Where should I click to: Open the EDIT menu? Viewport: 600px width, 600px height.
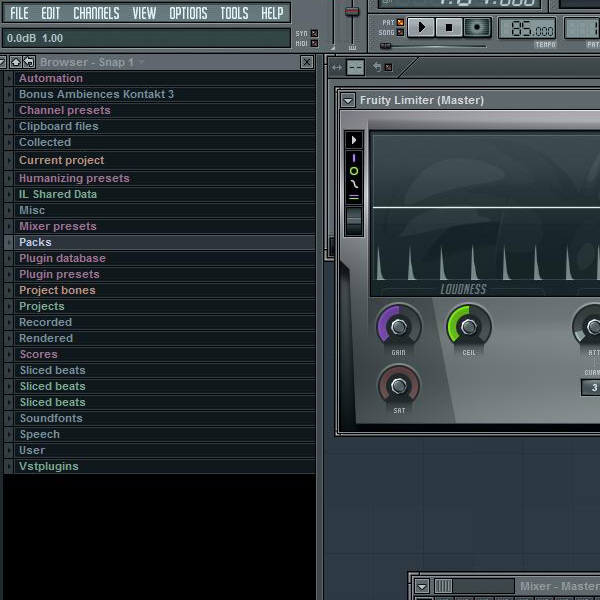click(51, 13)
